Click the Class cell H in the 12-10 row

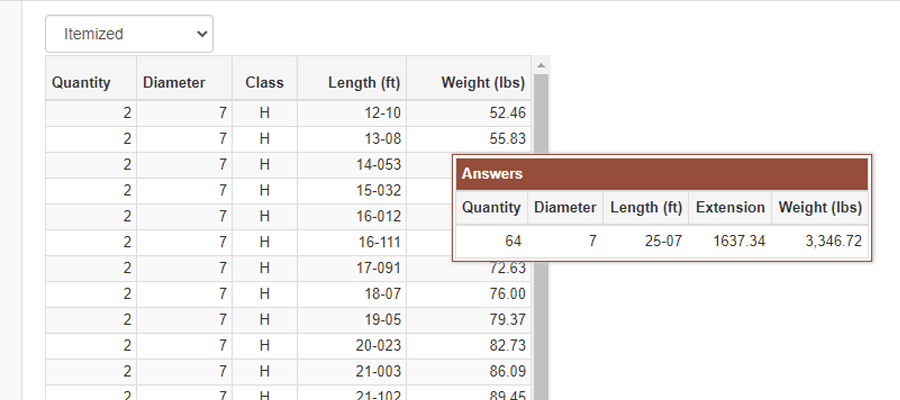pyautogui.click(x=265, y=113)
